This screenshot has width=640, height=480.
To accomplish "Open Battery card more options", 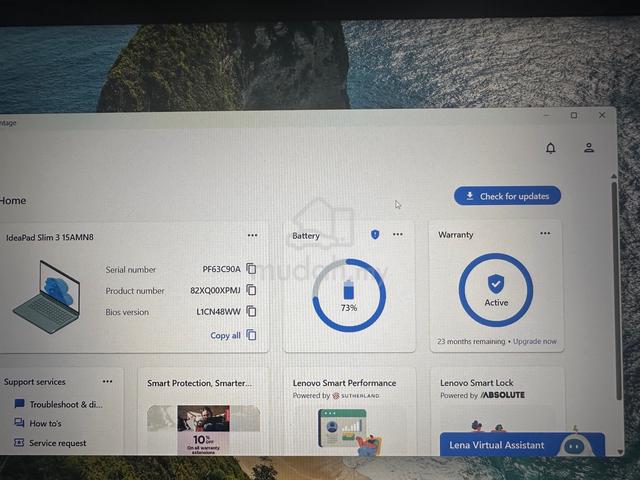I will (x=398, y=234).
